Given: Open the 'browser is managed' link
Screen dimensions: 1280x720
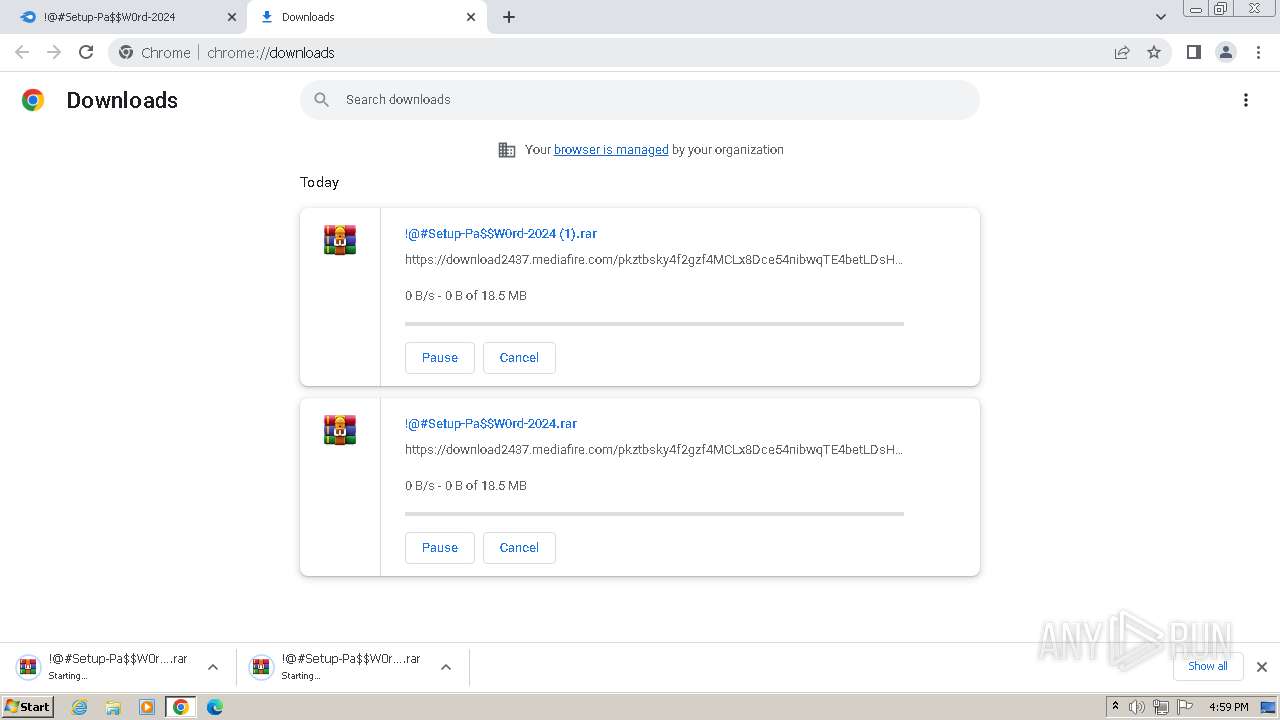Looking at the screenshot, I should click(x=611, y=150).
